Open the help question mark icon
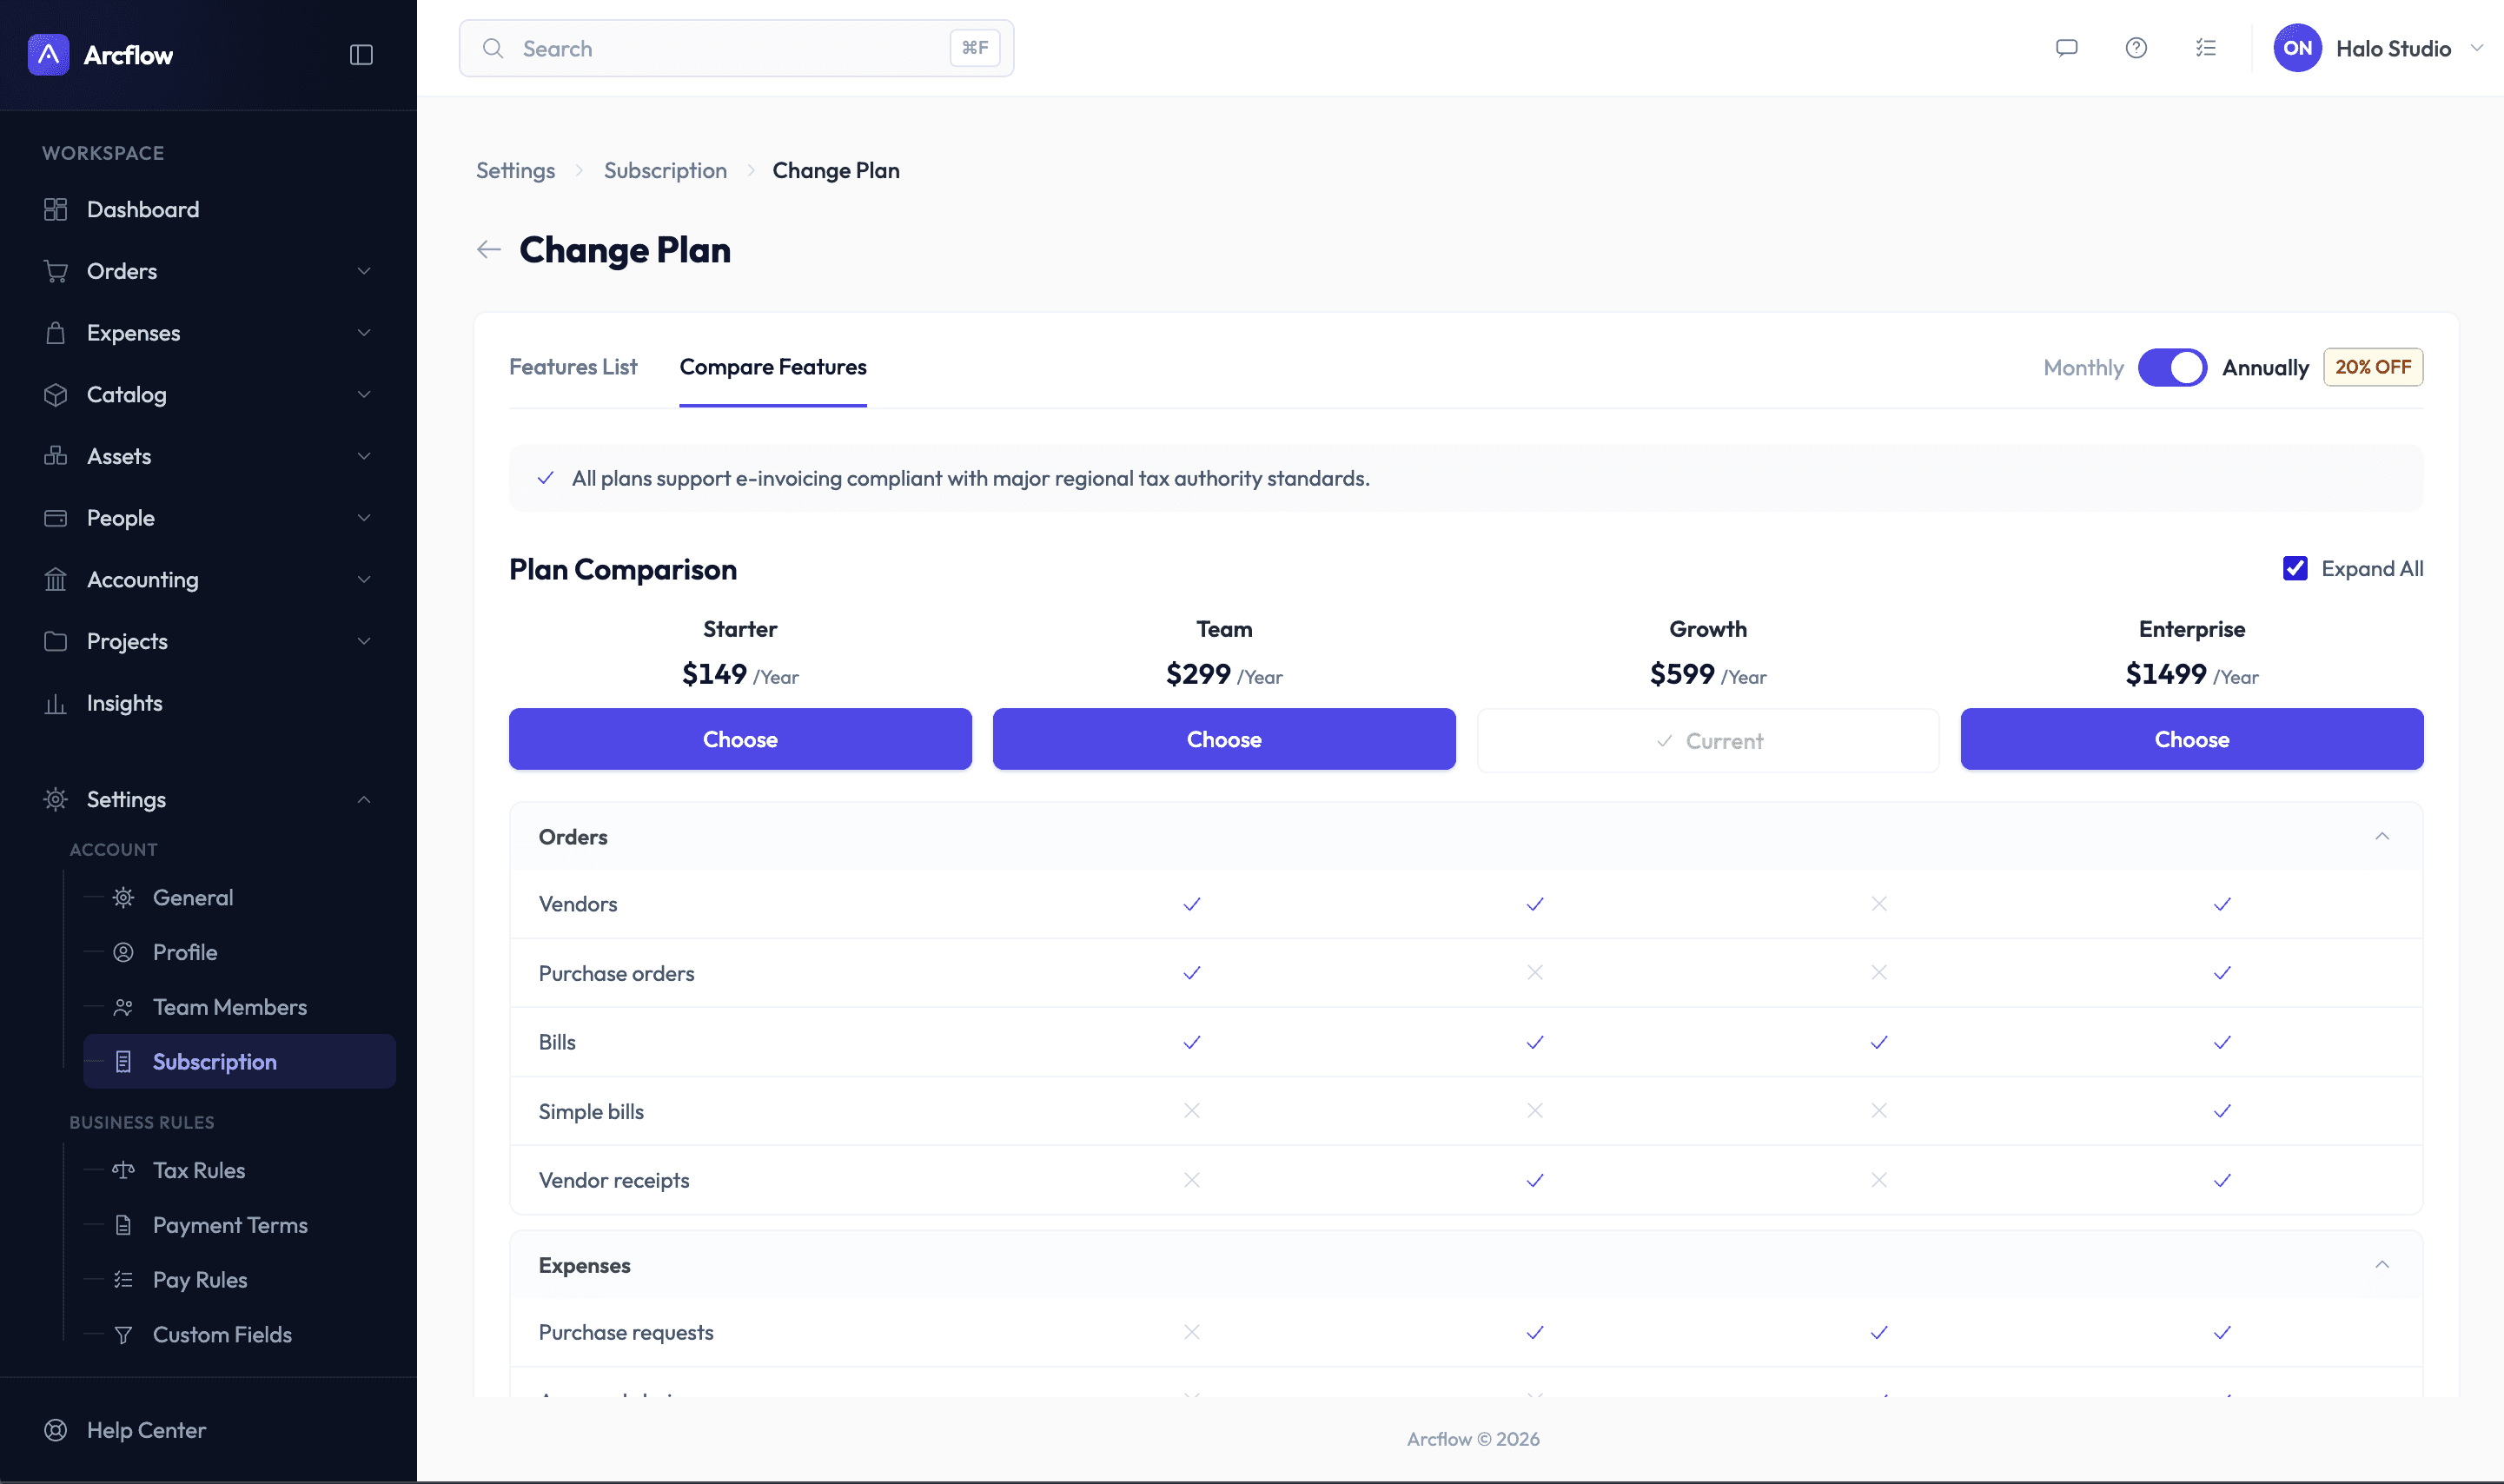 click(2136, 48)
